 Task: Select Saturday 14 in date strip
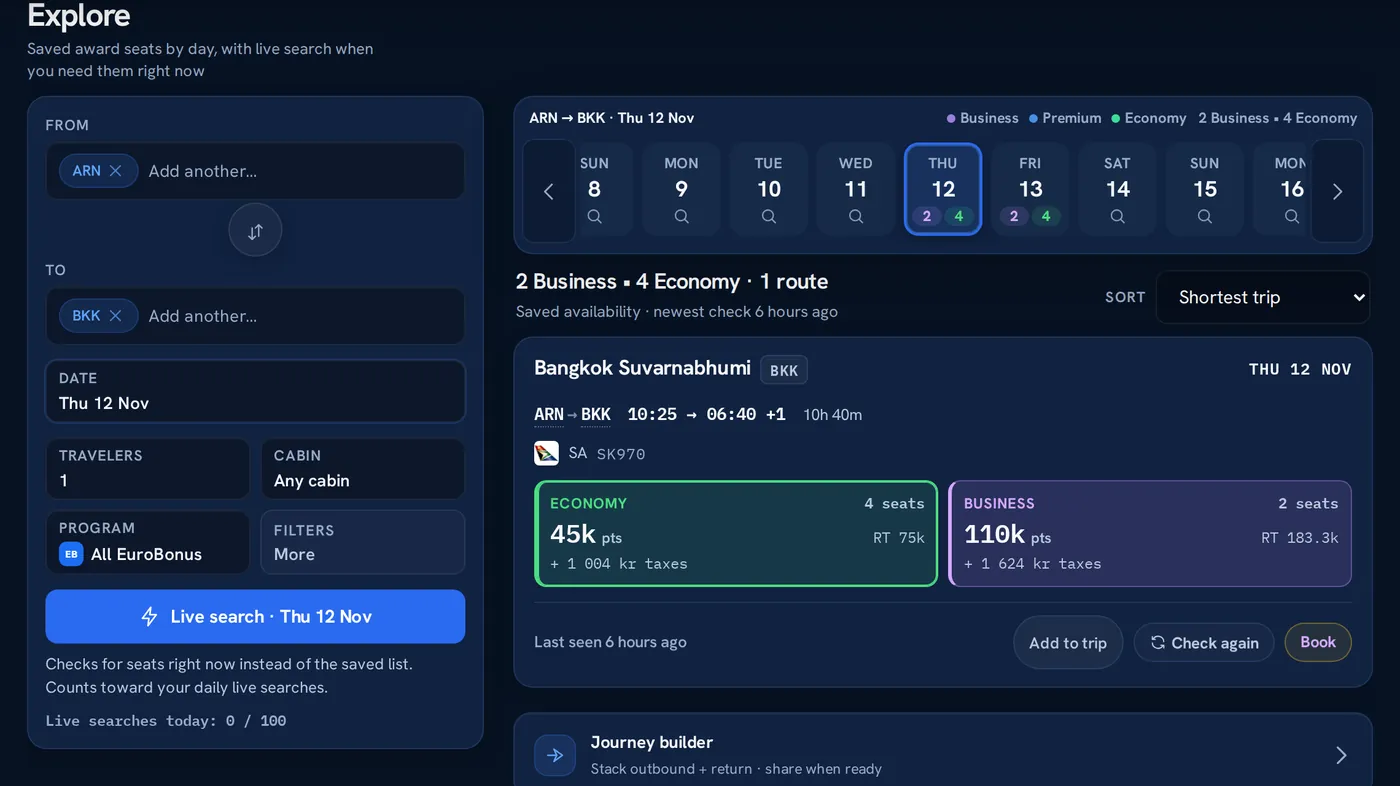[x=1117, y=189]
